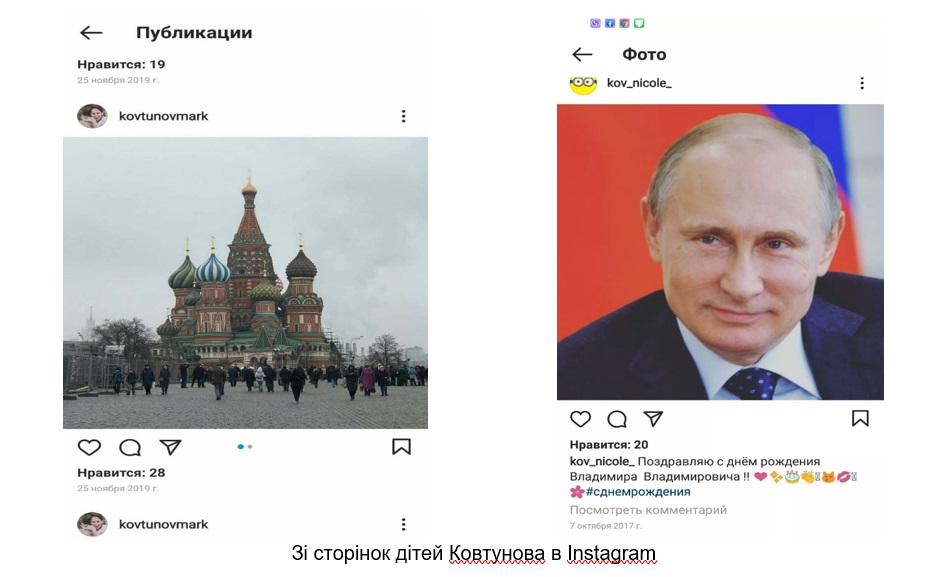Save the kov_nicole_ post with bookmark
This screenshot has width=951, height=577.
point(860,418)
